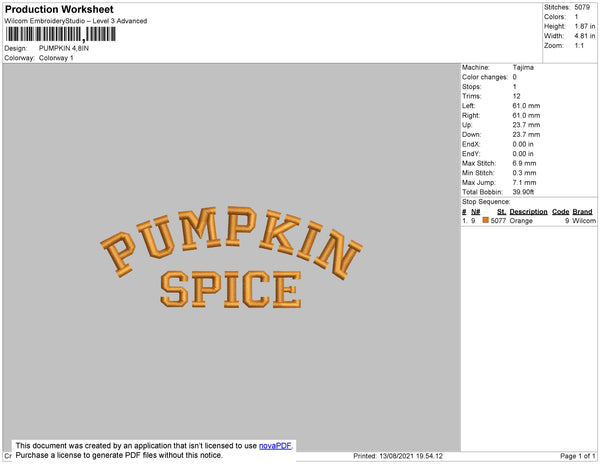Select the 'Wilcom' brand cell

point(584,221)
